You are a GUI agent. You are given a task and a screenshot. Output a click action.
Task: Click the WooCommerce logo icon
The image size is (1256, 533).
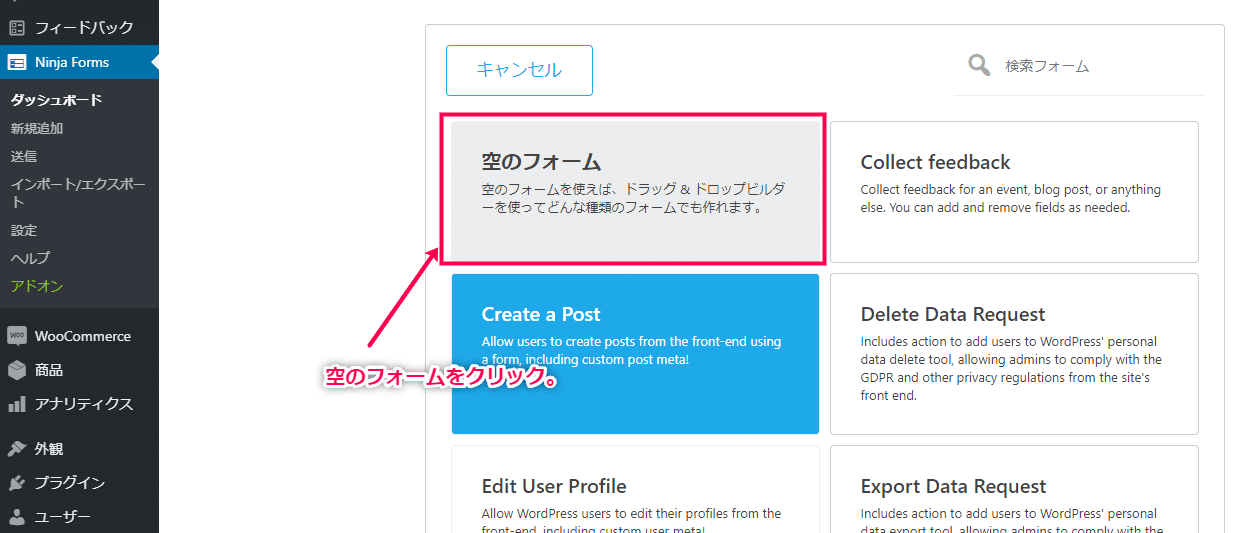(x=17, y=336)
